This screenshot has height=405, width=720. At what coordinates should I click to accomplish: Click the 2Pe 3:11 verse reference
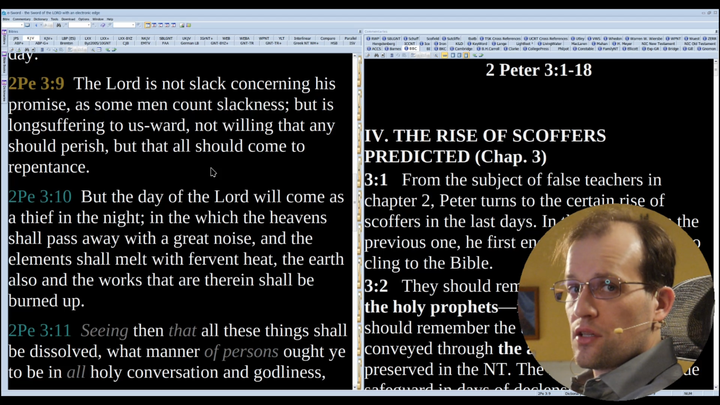[40, 330]
